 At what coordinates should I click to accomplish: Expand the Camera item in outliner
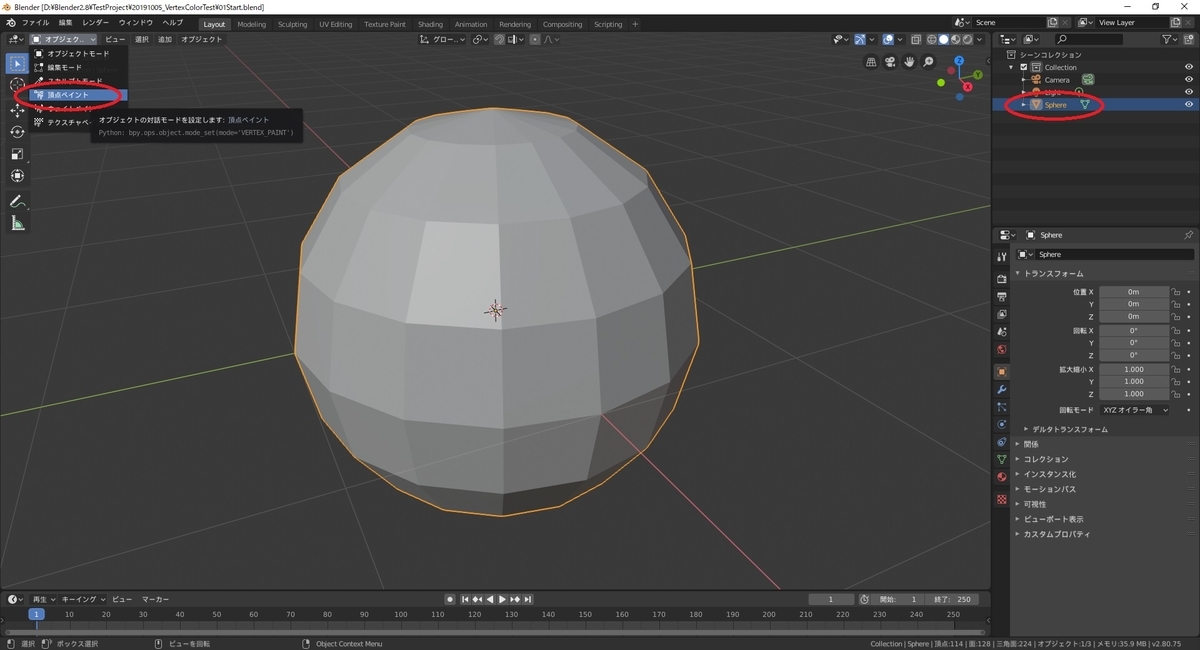1023,79
